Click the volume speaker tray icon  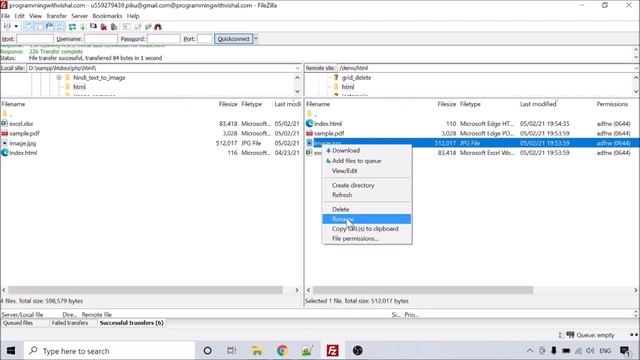click(590, 351)
